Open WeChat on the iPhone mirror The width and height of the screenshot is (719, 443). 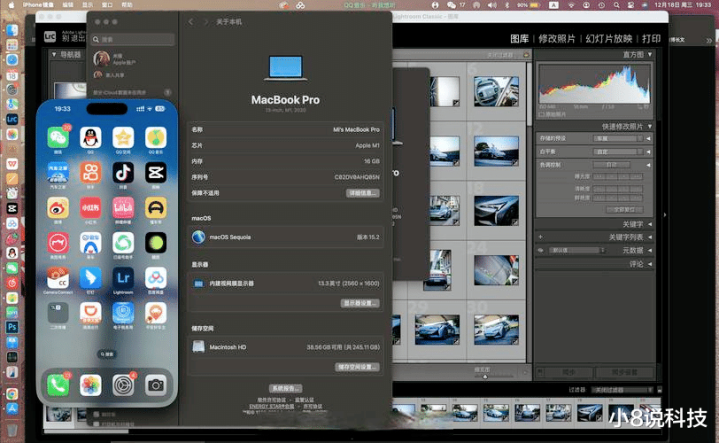[x=58, y=138]
